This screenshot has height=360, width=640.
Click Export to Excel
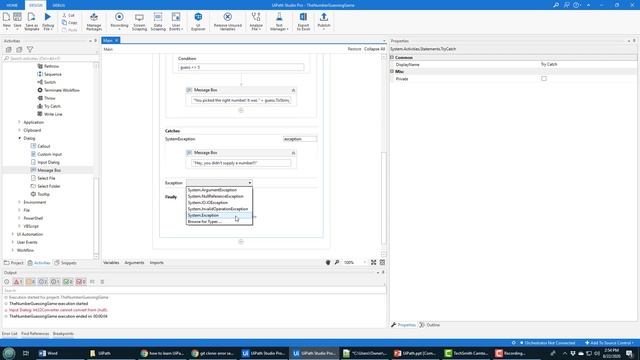303,21
